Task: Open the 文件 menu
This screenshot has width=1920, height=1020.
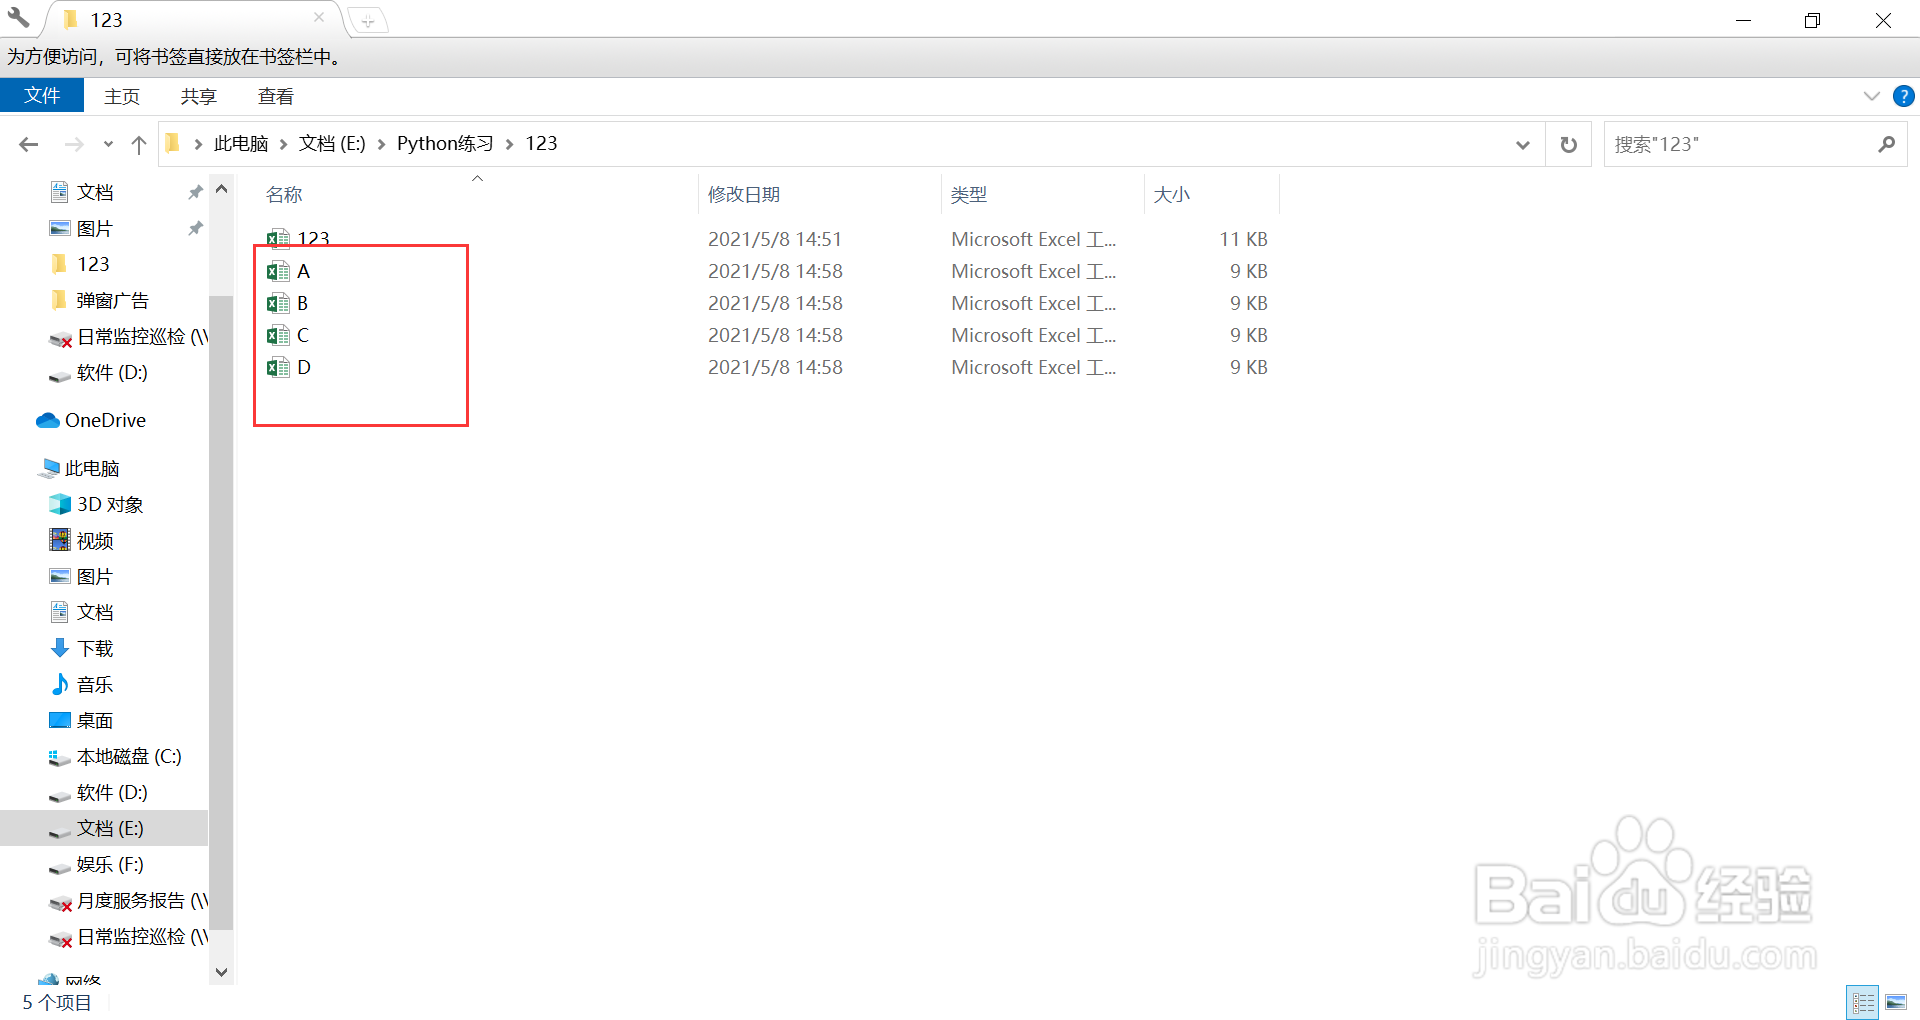Action: click(42, 96)
